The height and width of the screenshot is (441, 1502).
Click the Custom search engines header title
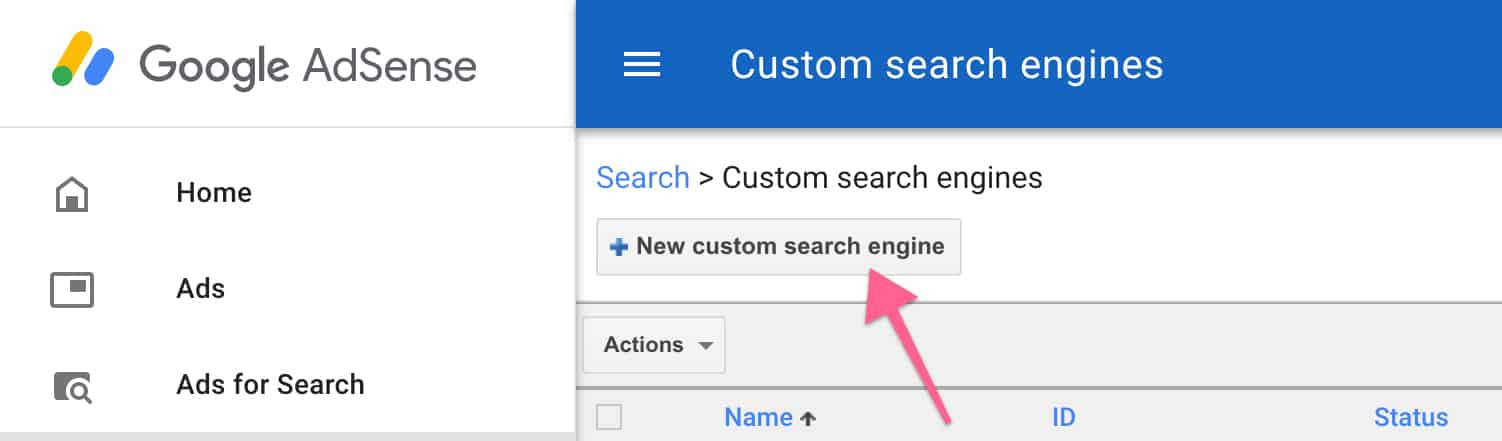(947, 65)
